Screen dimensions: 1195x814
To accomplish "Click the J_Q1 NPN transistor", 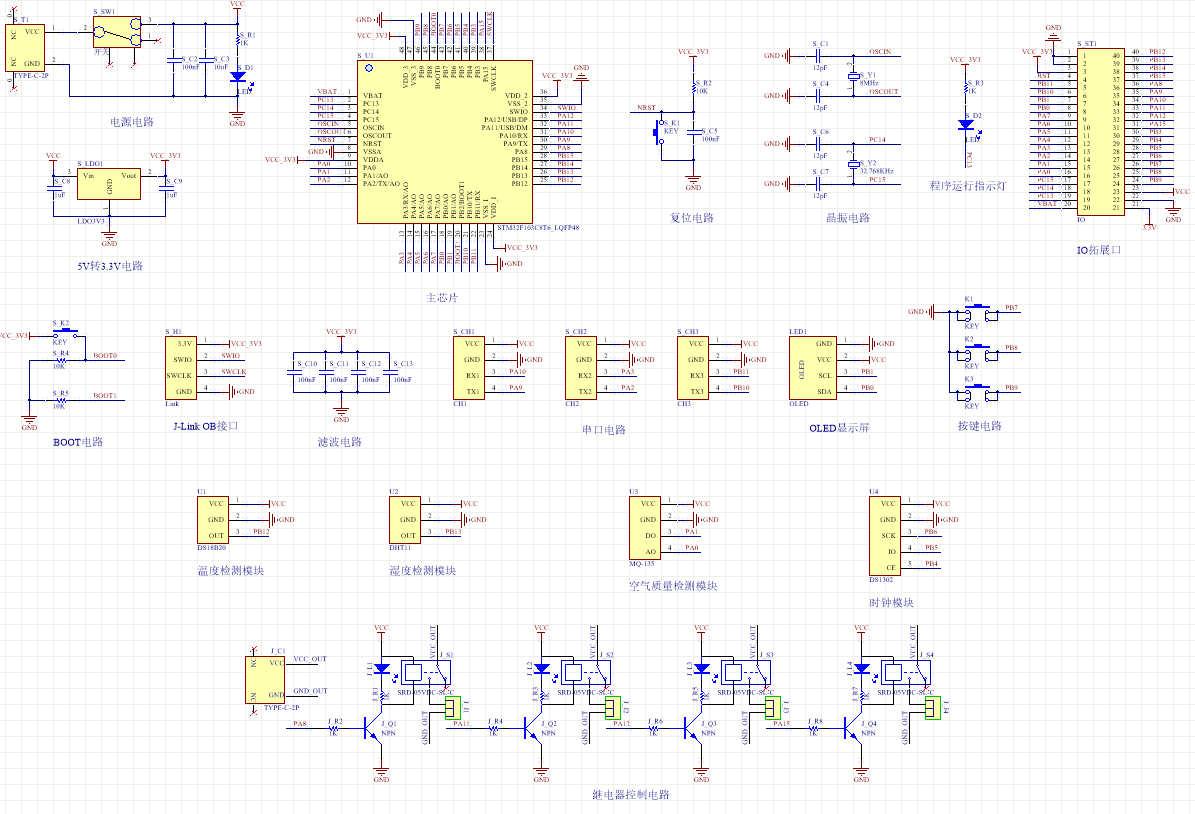I will pos(373,729).
